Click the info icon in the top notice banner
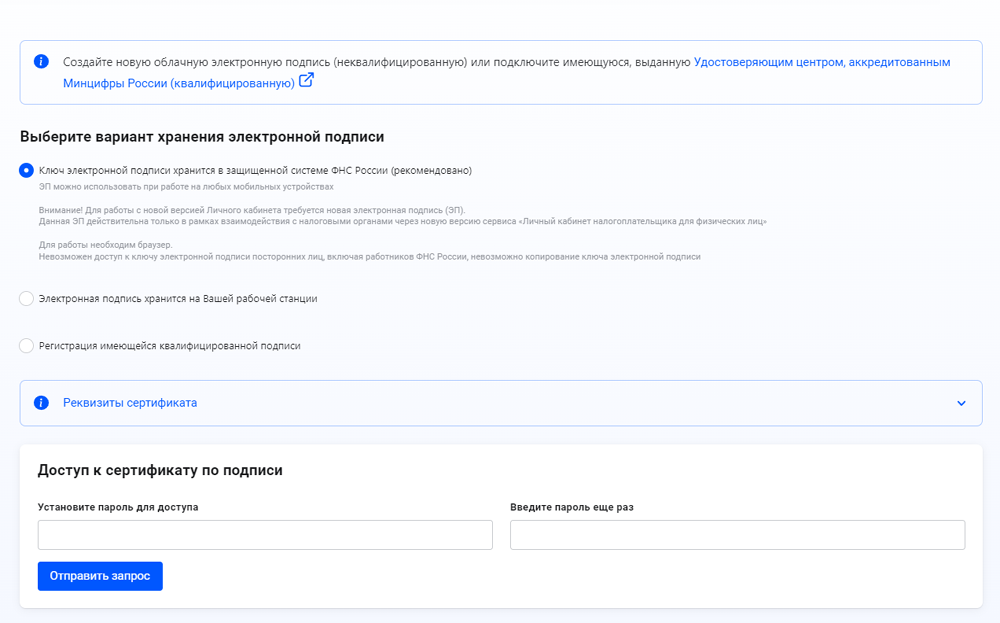This screenshot has height=623, width=1000. [41, 62]
